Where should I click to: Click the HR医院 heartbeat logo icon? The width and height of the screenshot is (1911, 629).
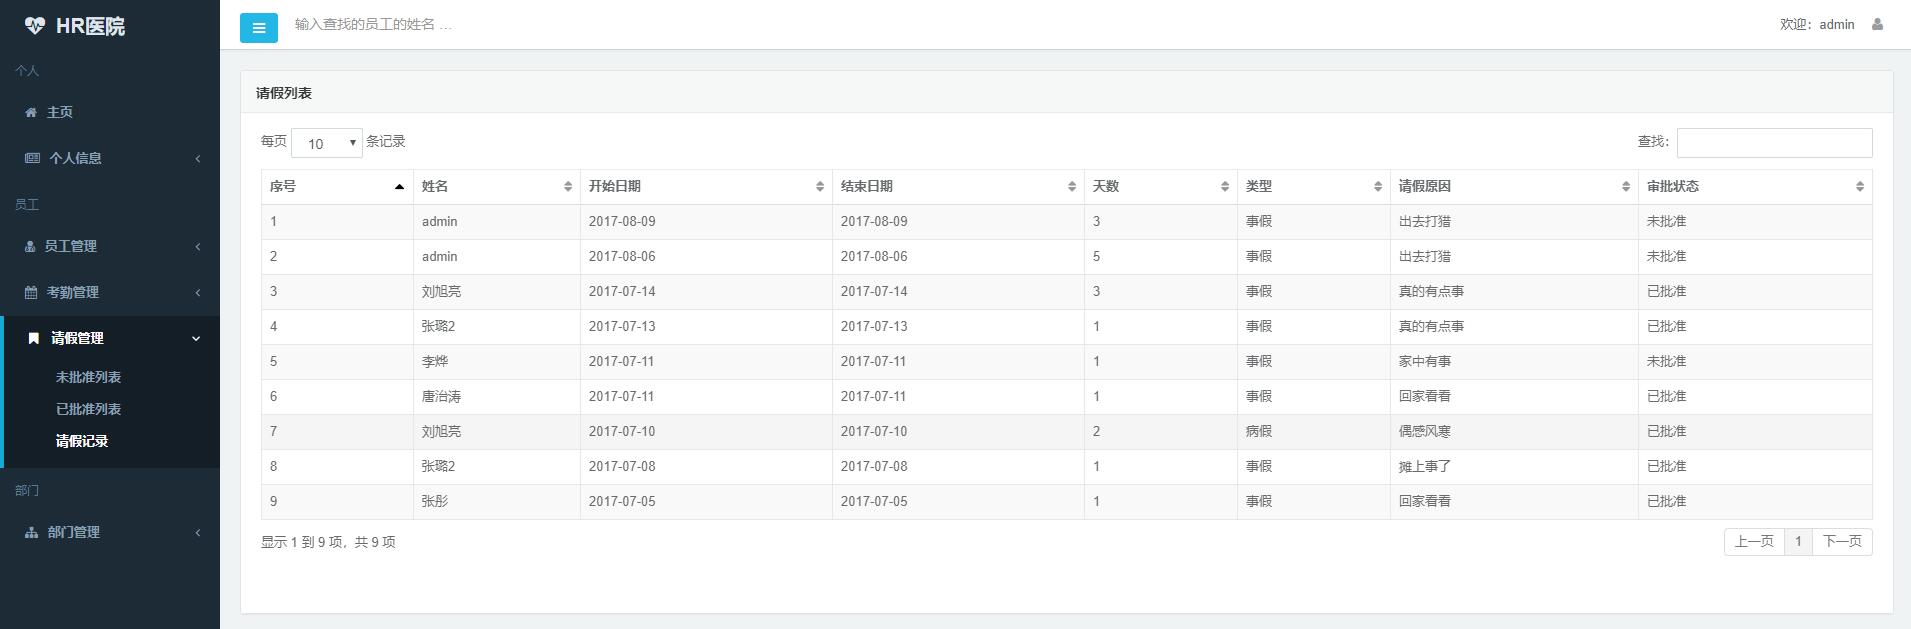tap(35, 26)
